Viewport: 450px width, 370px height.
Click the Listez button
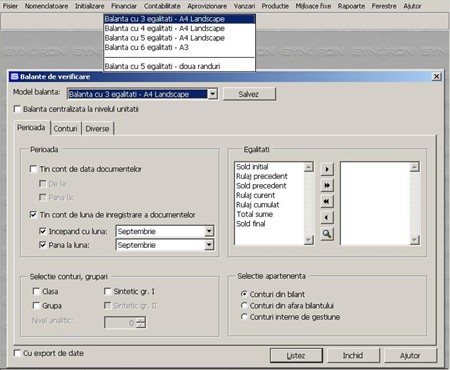tap(296, 356)
